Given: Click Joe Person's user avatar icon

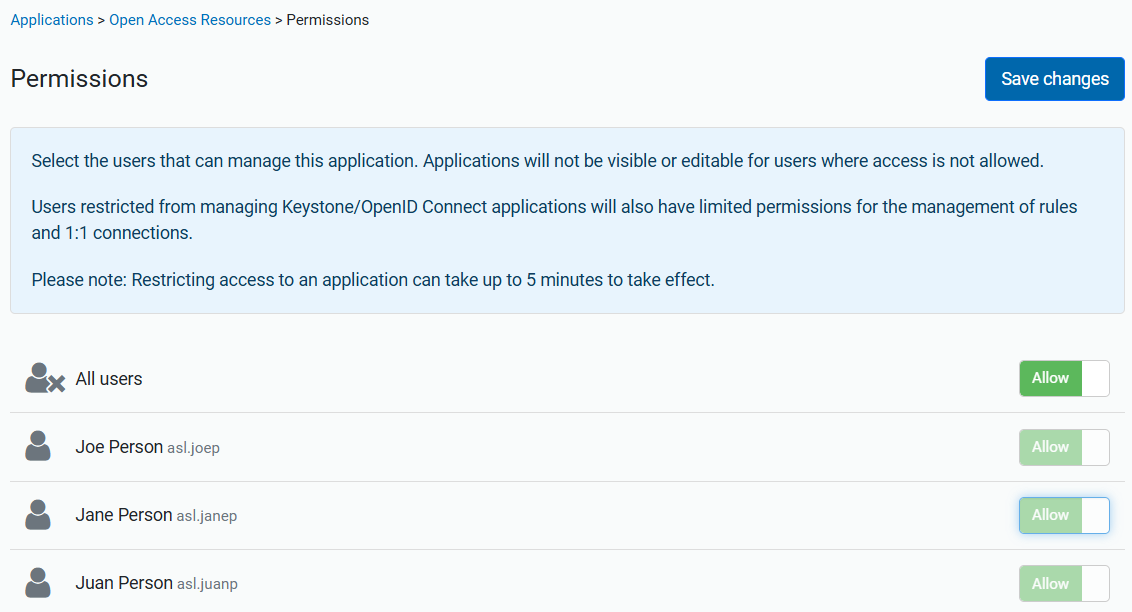Looking at the screenshot, I should 38,447.
